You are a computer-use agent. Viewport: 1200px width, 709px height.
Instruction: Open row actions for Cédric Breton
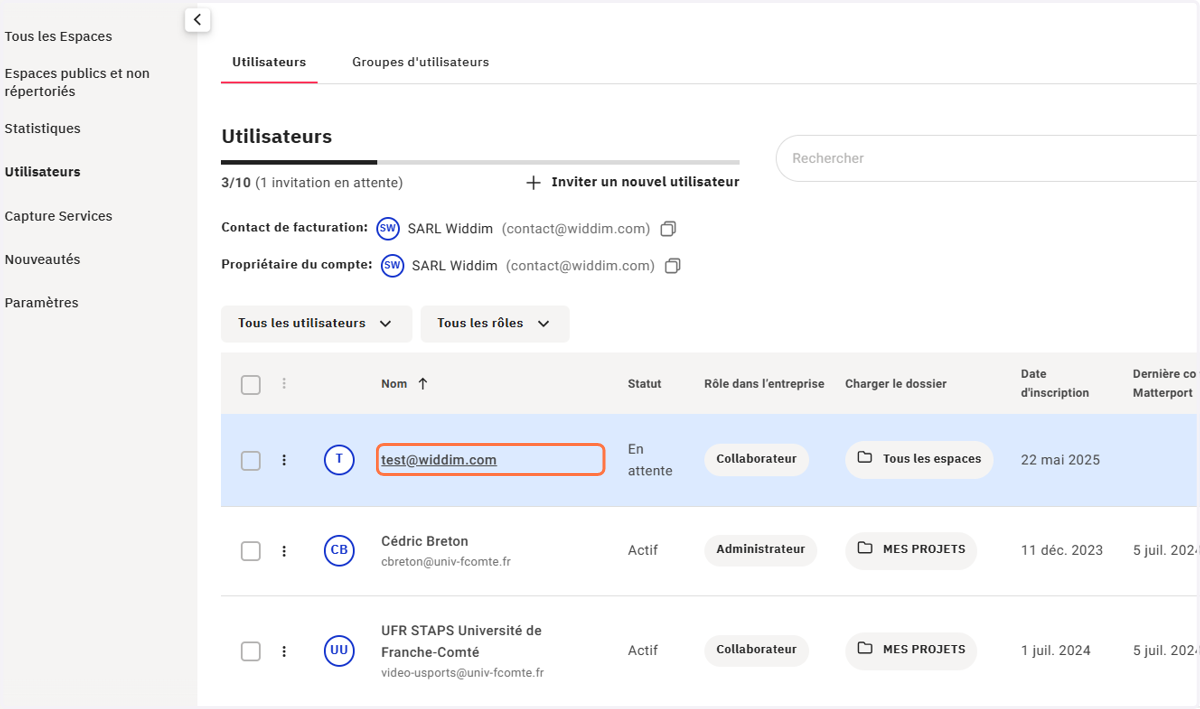click(284, 551)
